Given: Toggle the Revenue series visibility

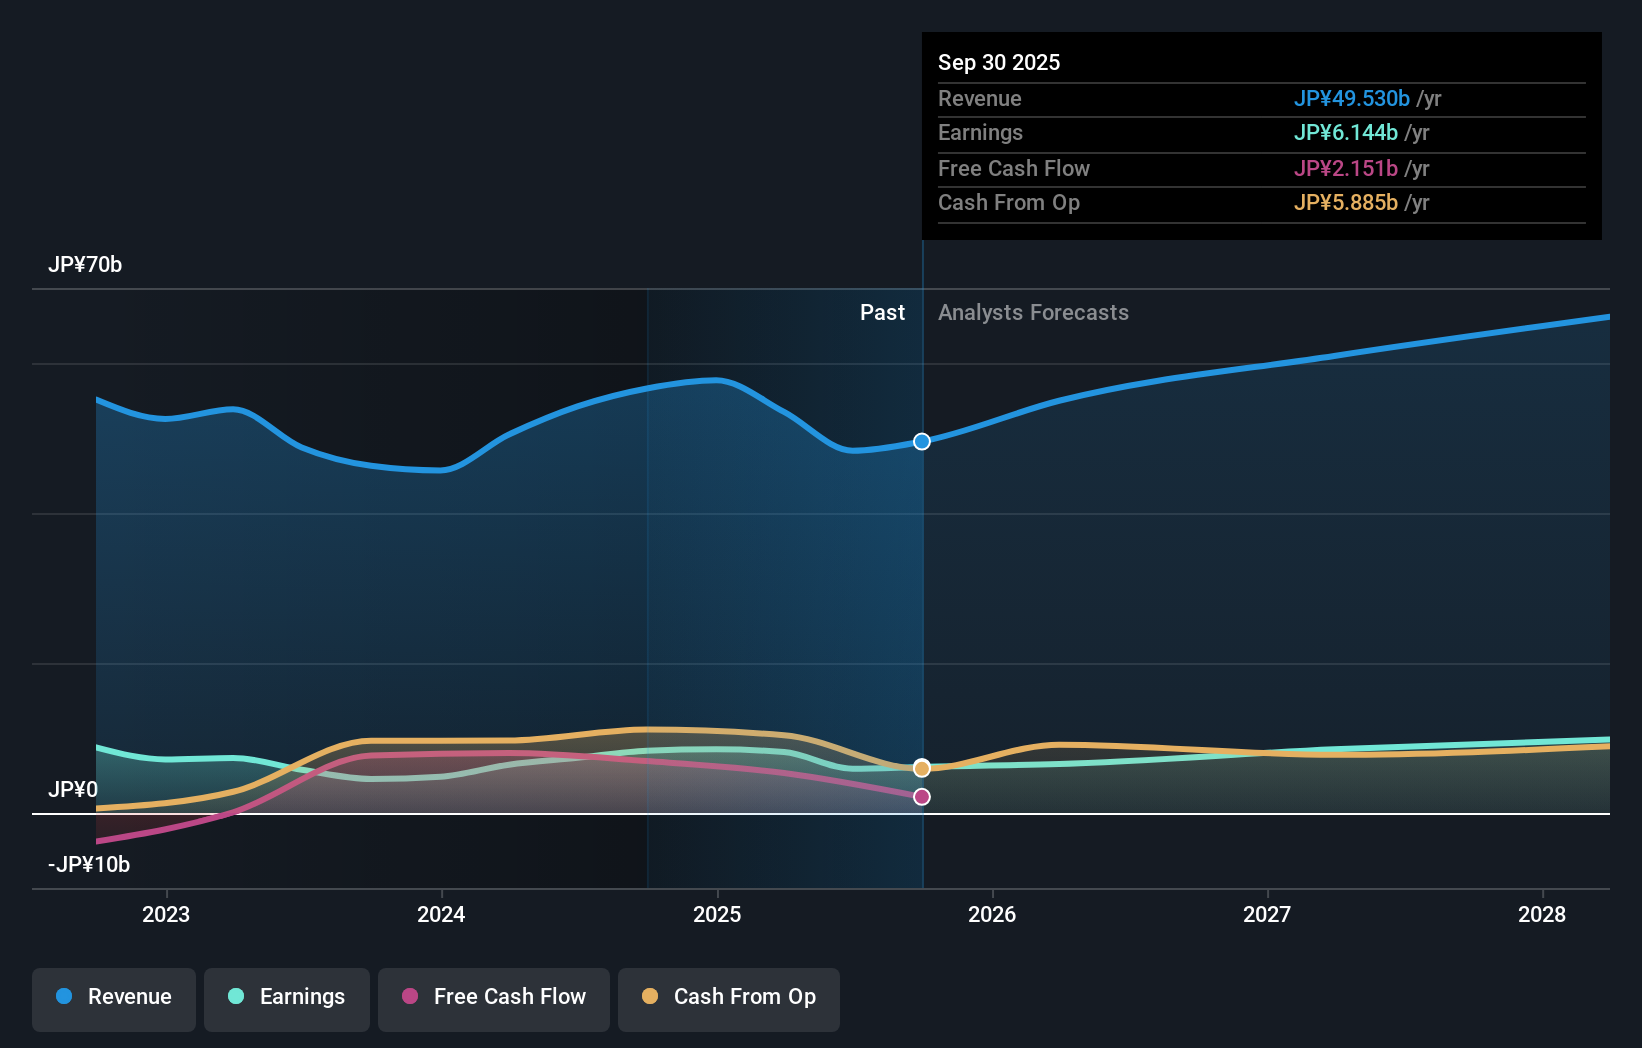Looking at the screenshot, I should point(113,997).
